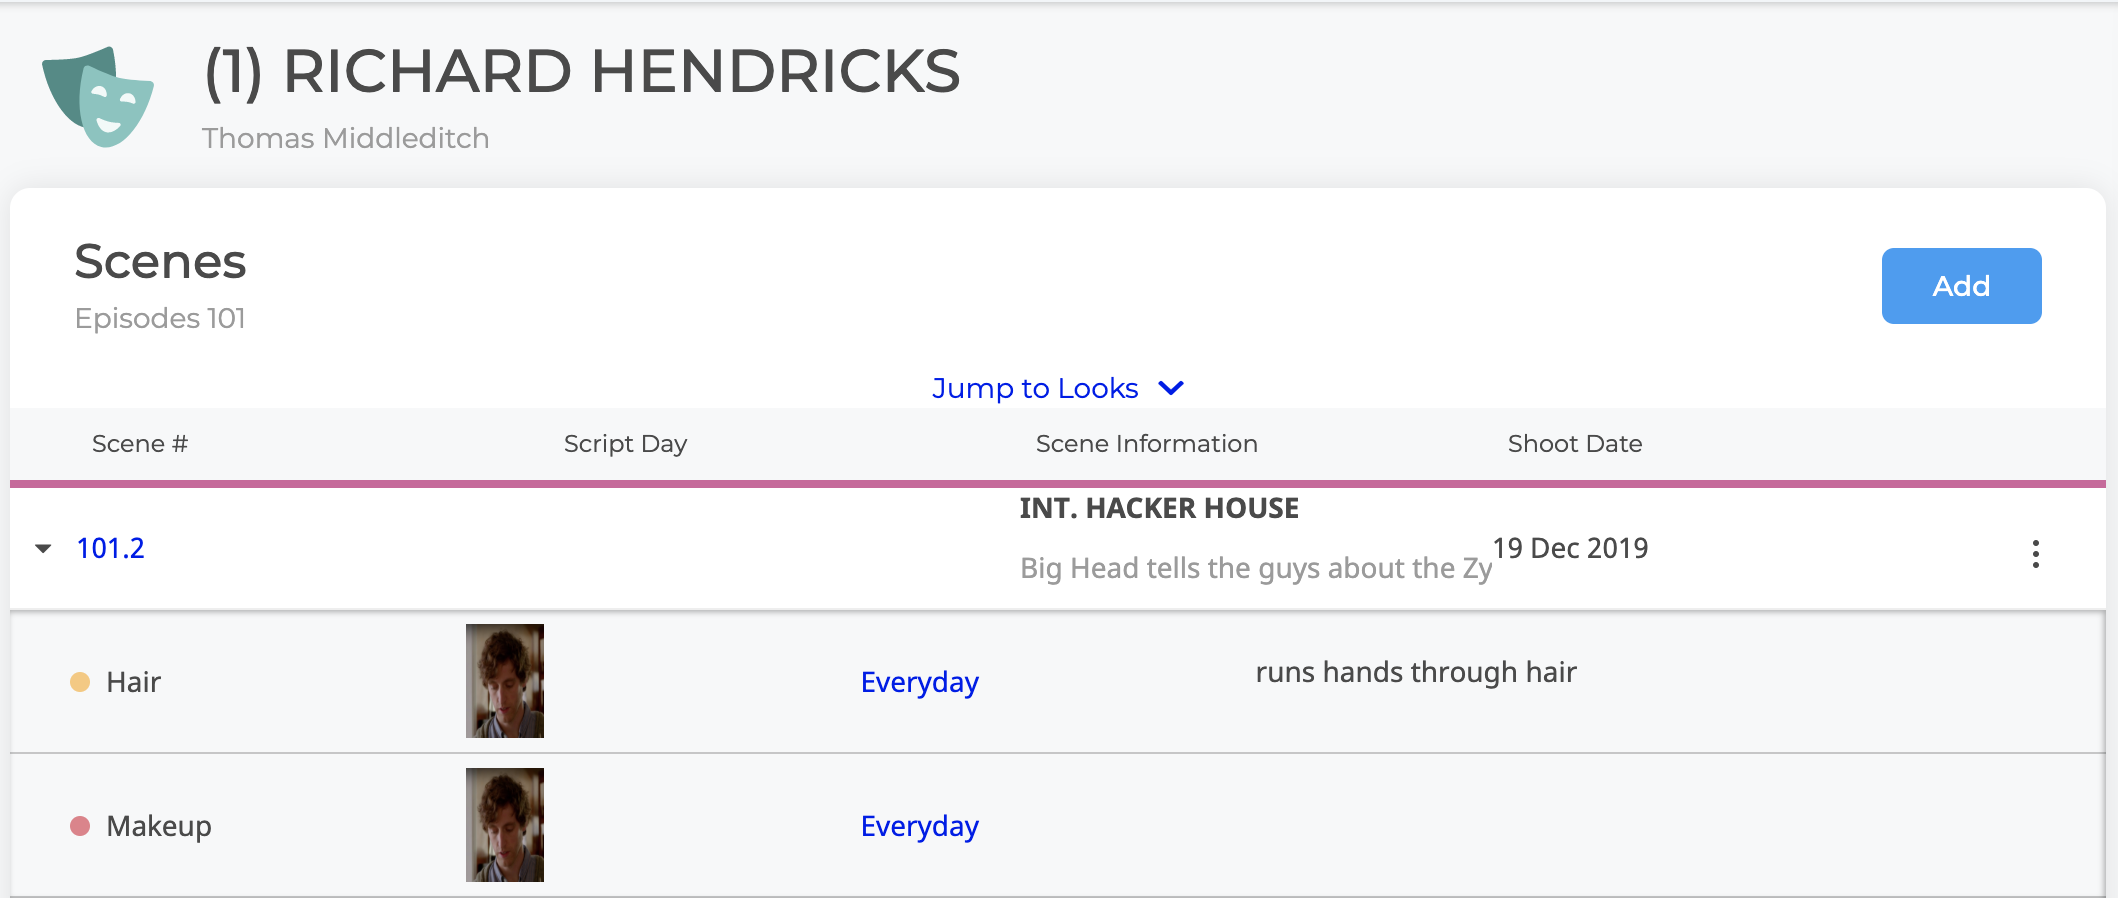The image size is (2118, 898).
Task: Open the three-dot menu for scene 101.2
Action: tap(2035, 554)
